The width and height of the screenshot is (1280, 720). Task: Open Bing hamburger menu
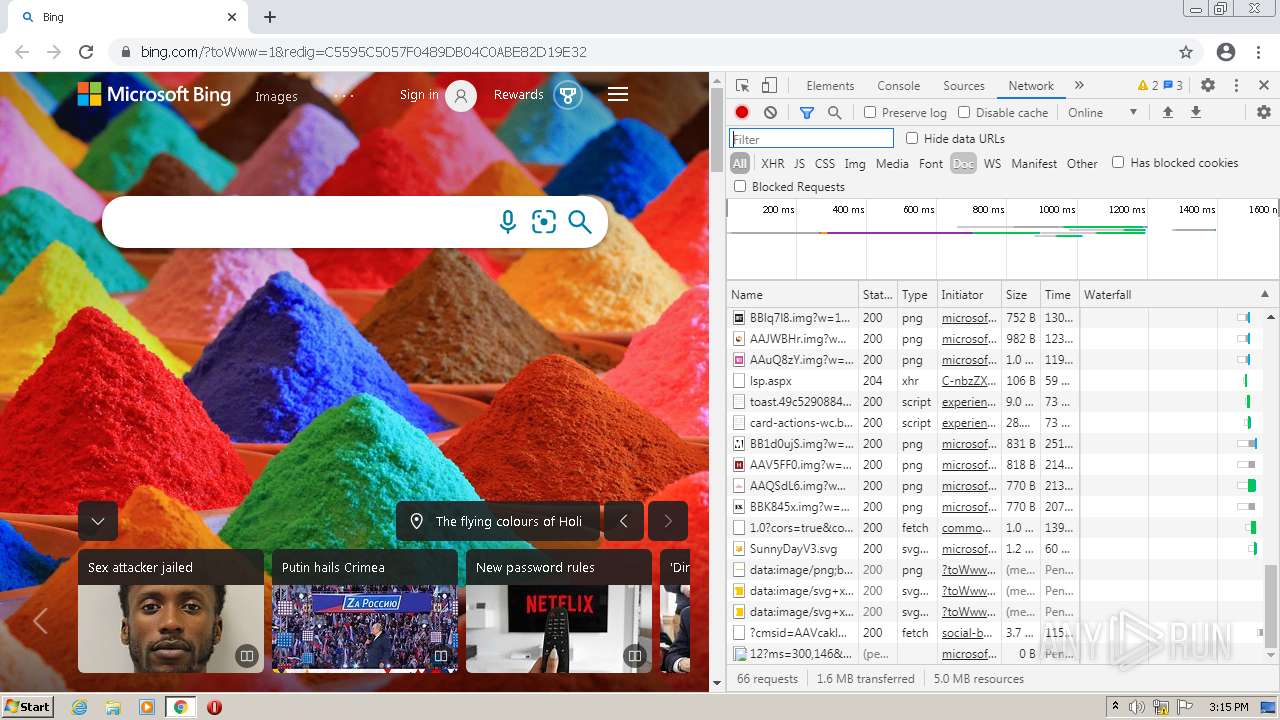618,94
